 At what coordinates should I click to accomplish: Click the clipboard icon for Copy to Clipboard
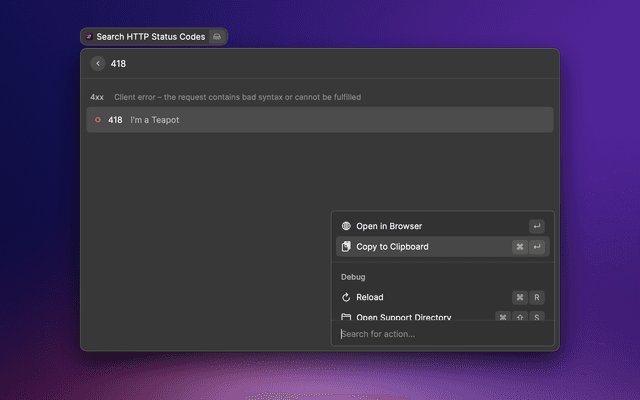[x=346, y=247]
